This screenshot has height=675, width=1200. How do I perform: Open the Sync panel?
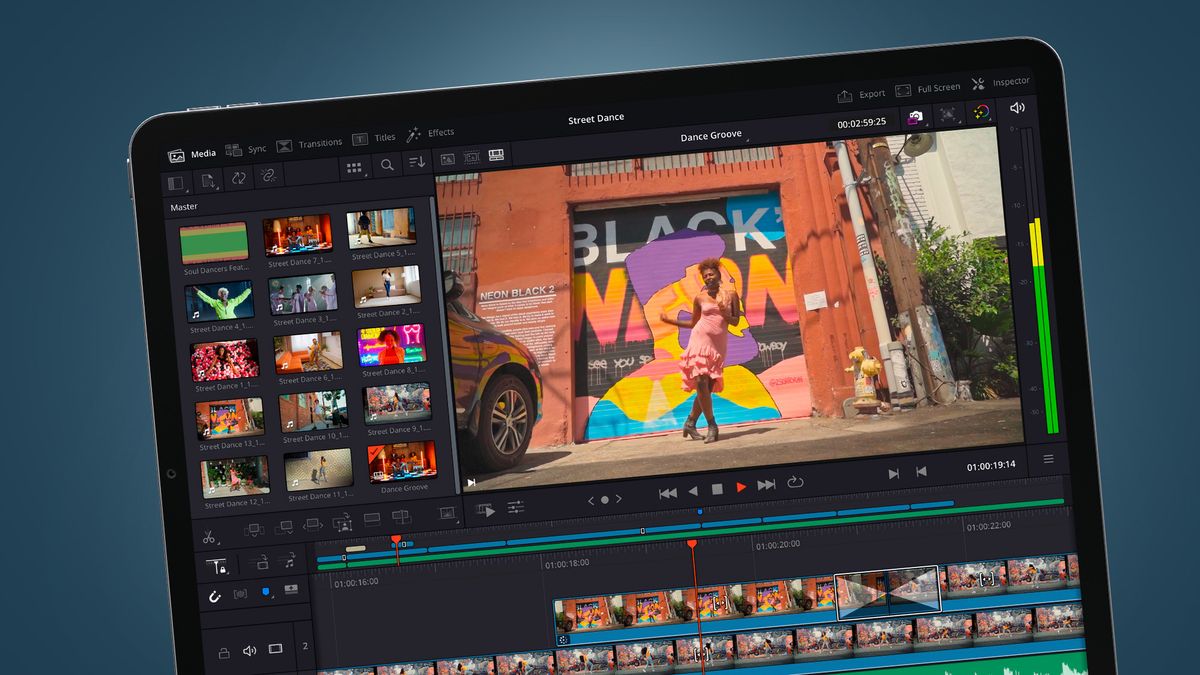pyautogui.click(x=258, y=148)
